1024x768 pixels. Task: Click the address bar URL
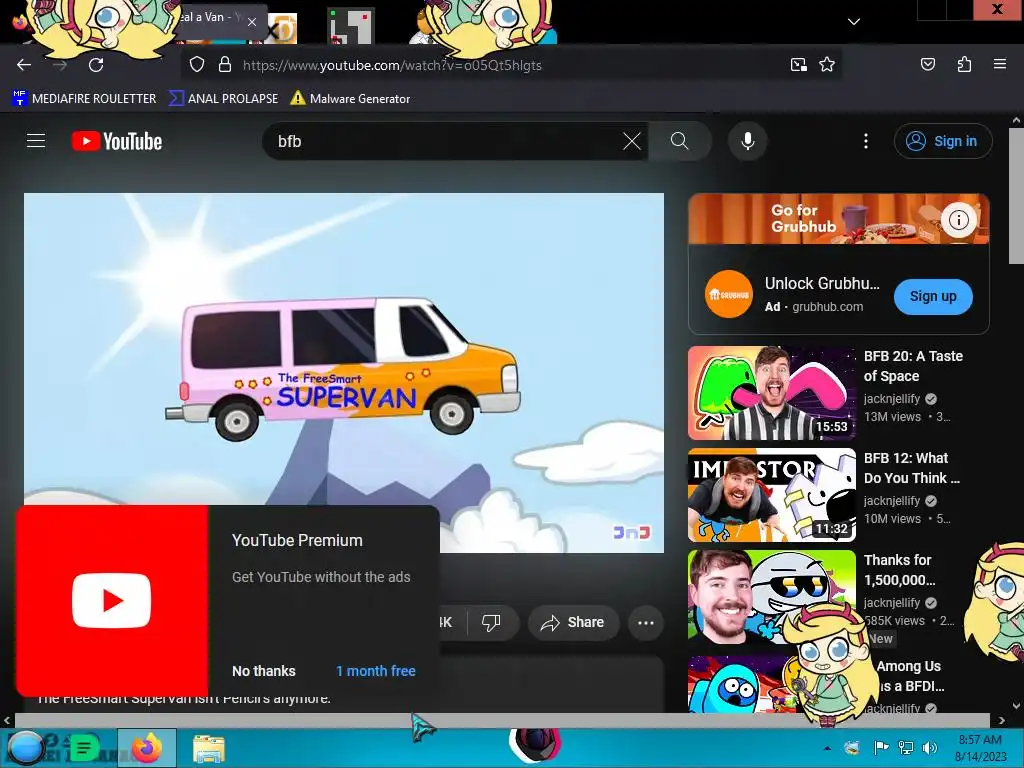coord(392,65)
